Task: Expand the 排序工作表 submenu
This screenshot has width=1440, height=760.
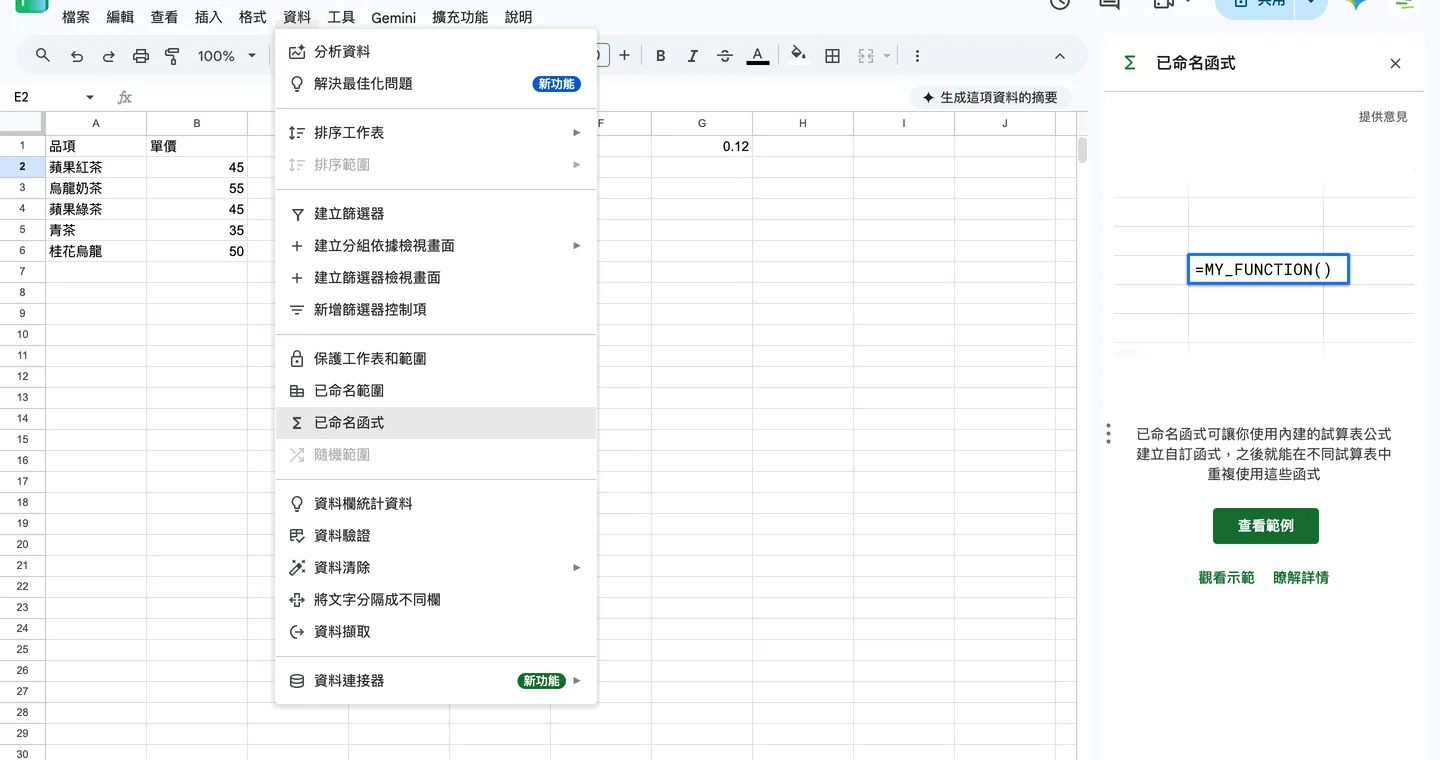Action: [576, 132]
